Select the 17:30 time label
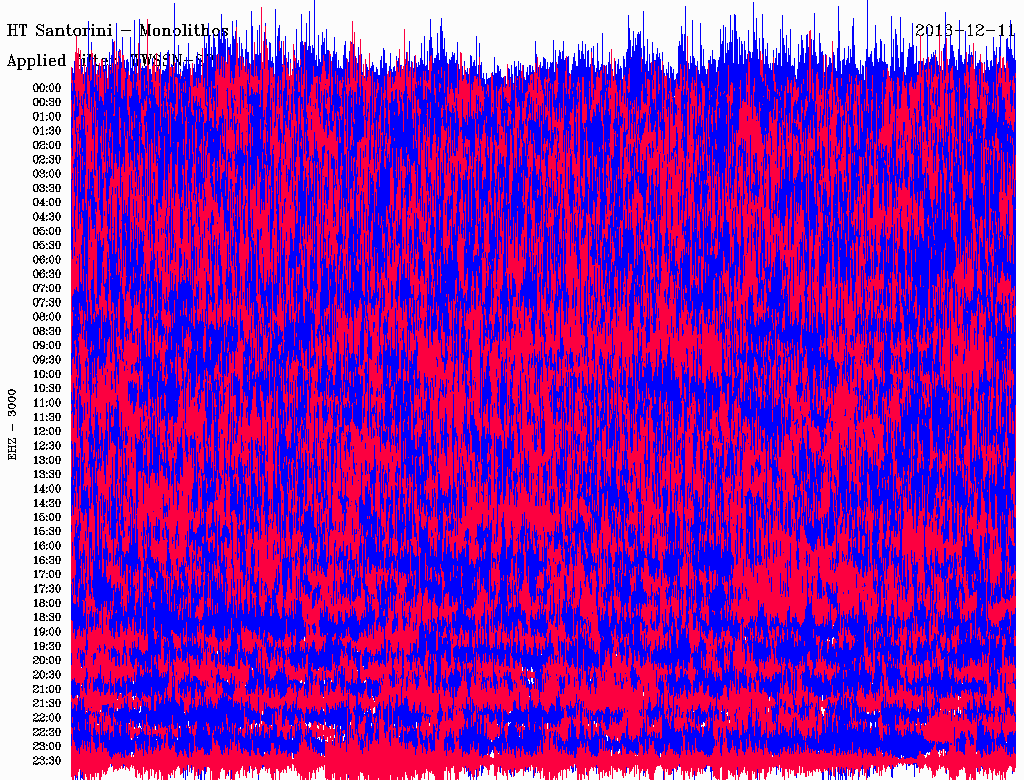Screen dimensions: 1024x780 click(x=47, y=589)
